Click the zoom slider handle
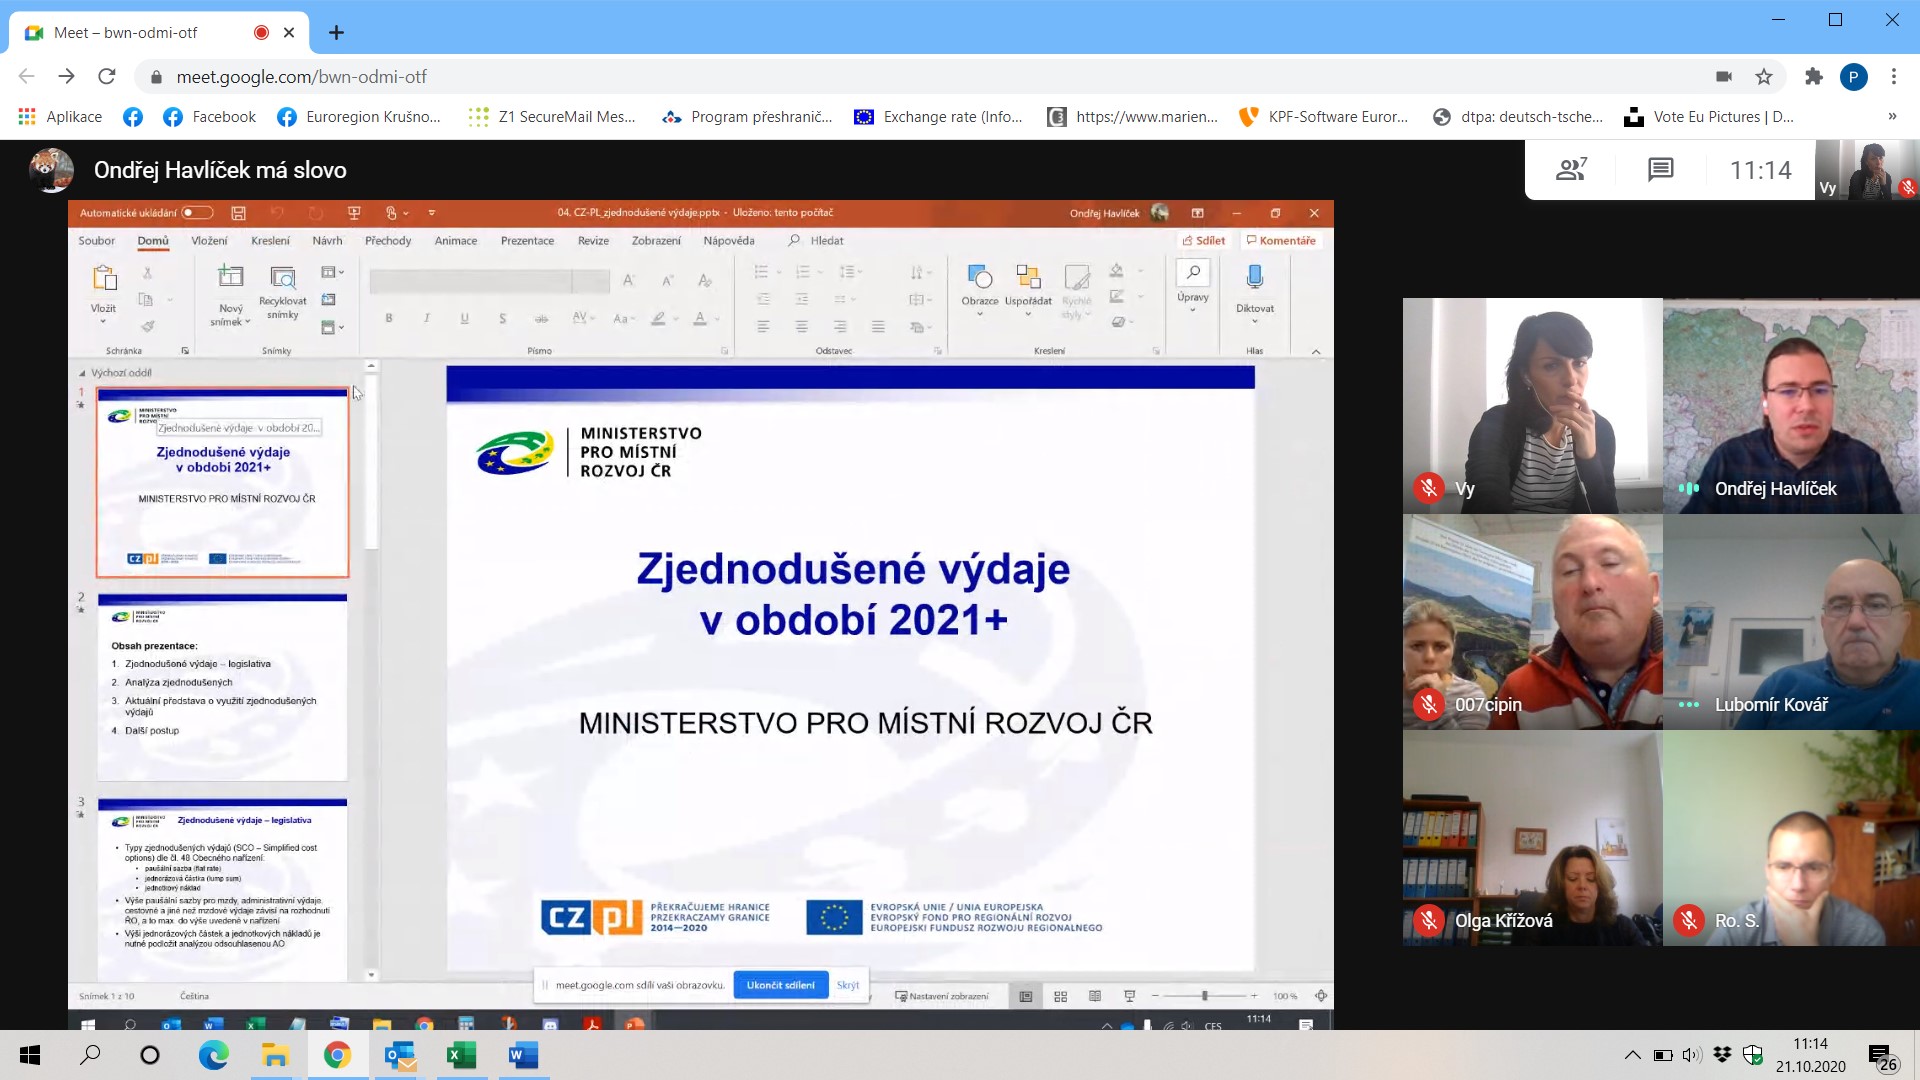This screenshot has height=1080, width=1920. pos(1205,996)
